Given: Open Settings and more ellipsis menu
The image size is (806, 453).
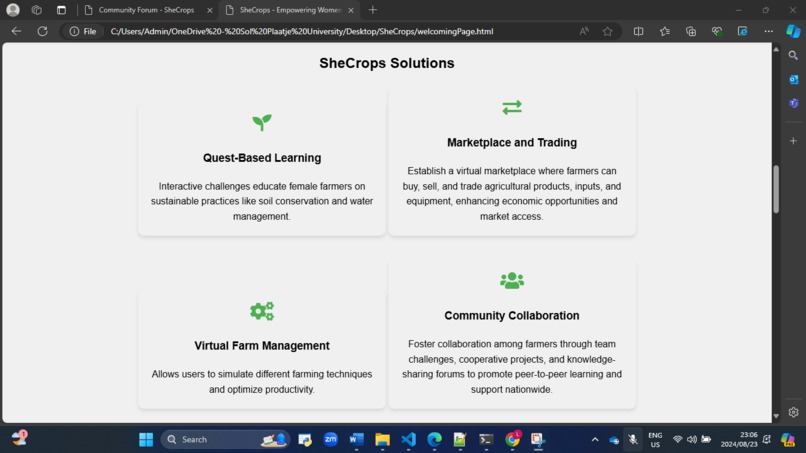Looking at the screenshot, I should [x=768, y=31].
